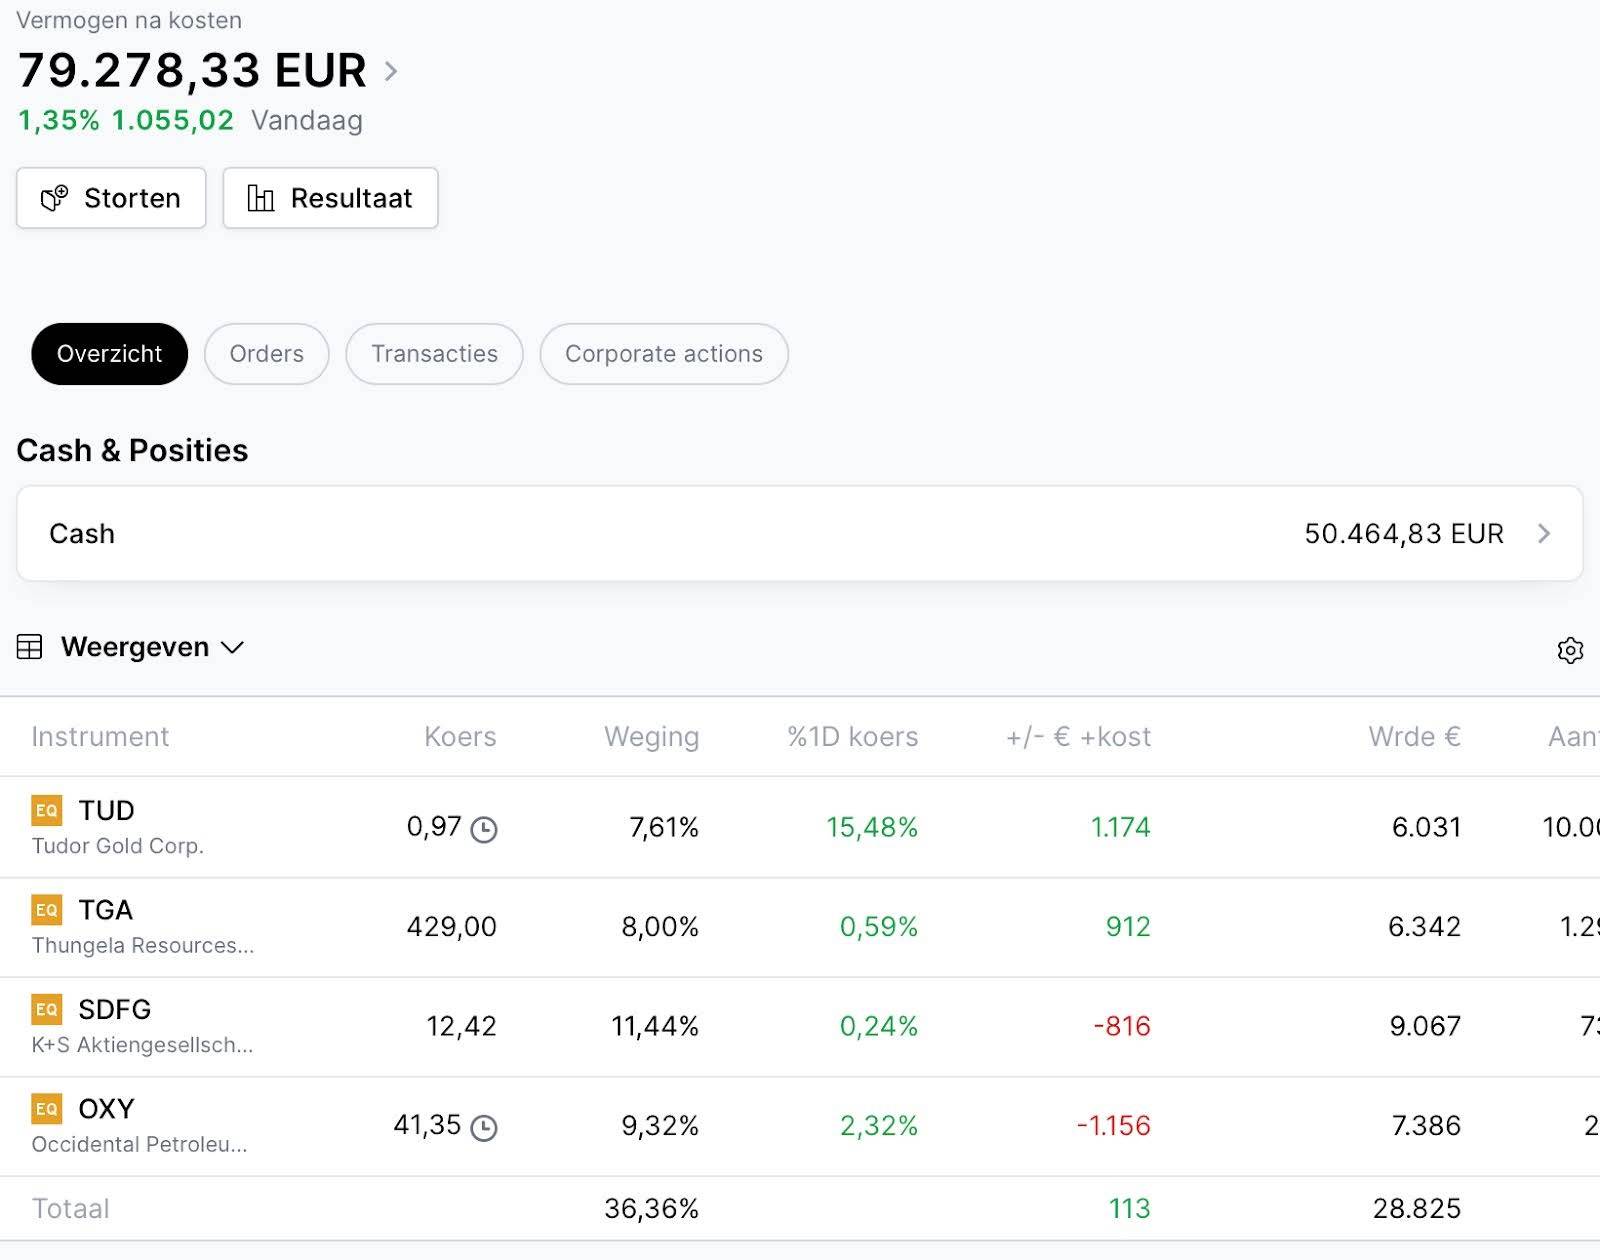This screenshot has height=1260, width=1600.
Task: Click the EQ badge next to TGA
Action: [x=47, y=910]
